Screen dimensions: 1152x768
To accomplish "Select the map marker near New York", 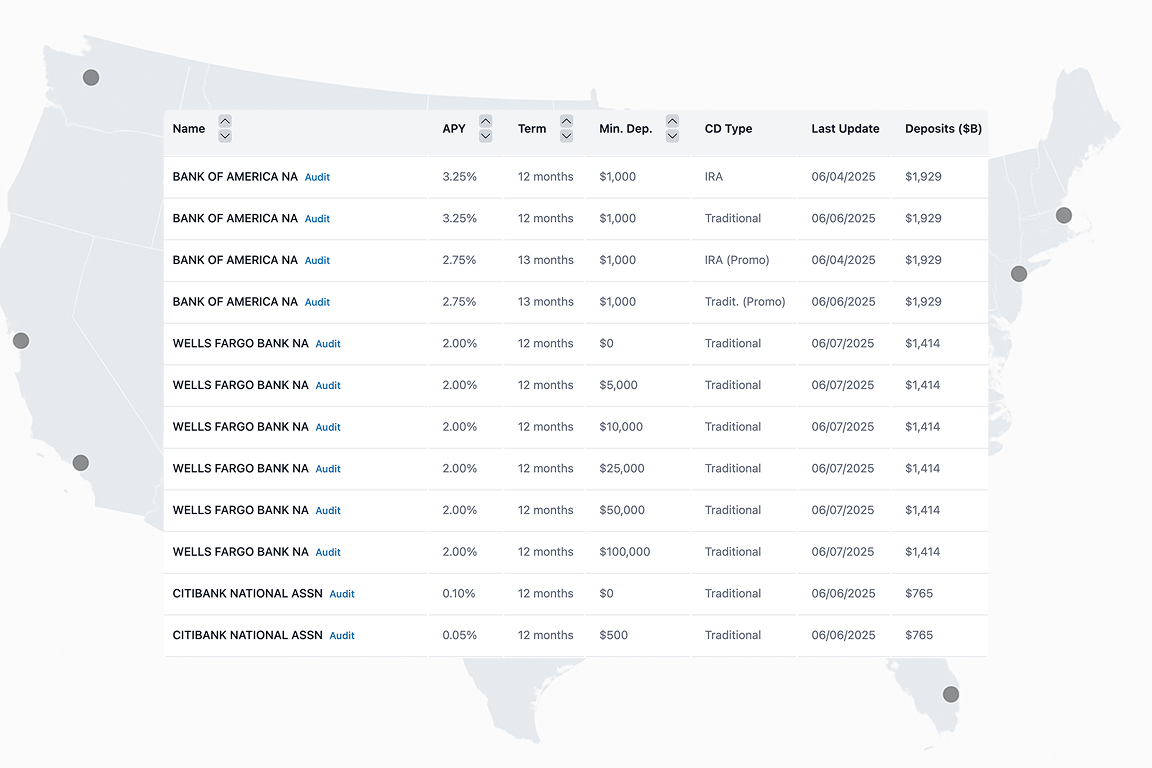I will (x=1019, y=274).
